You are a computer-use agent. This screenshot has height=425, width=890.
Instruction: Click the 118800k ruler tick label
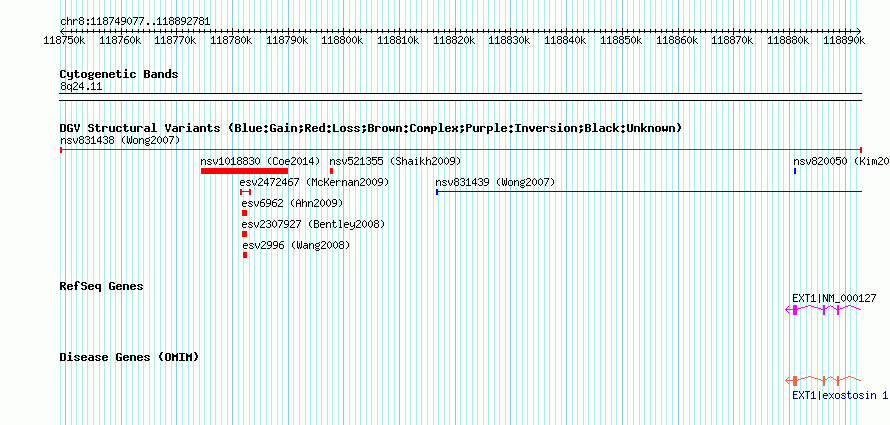343,40
